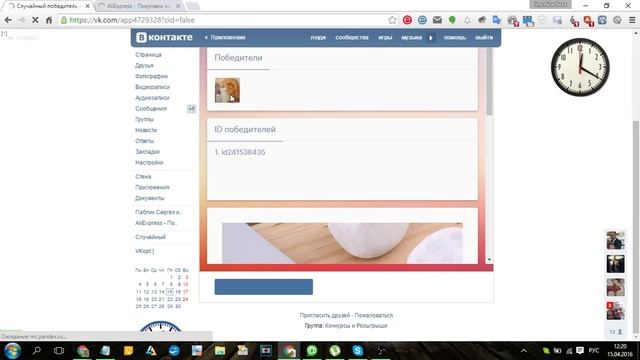Screen dimensions: 640x360
Task: Switch input language 'РУС' in tray
Action: tap(594, 351)
